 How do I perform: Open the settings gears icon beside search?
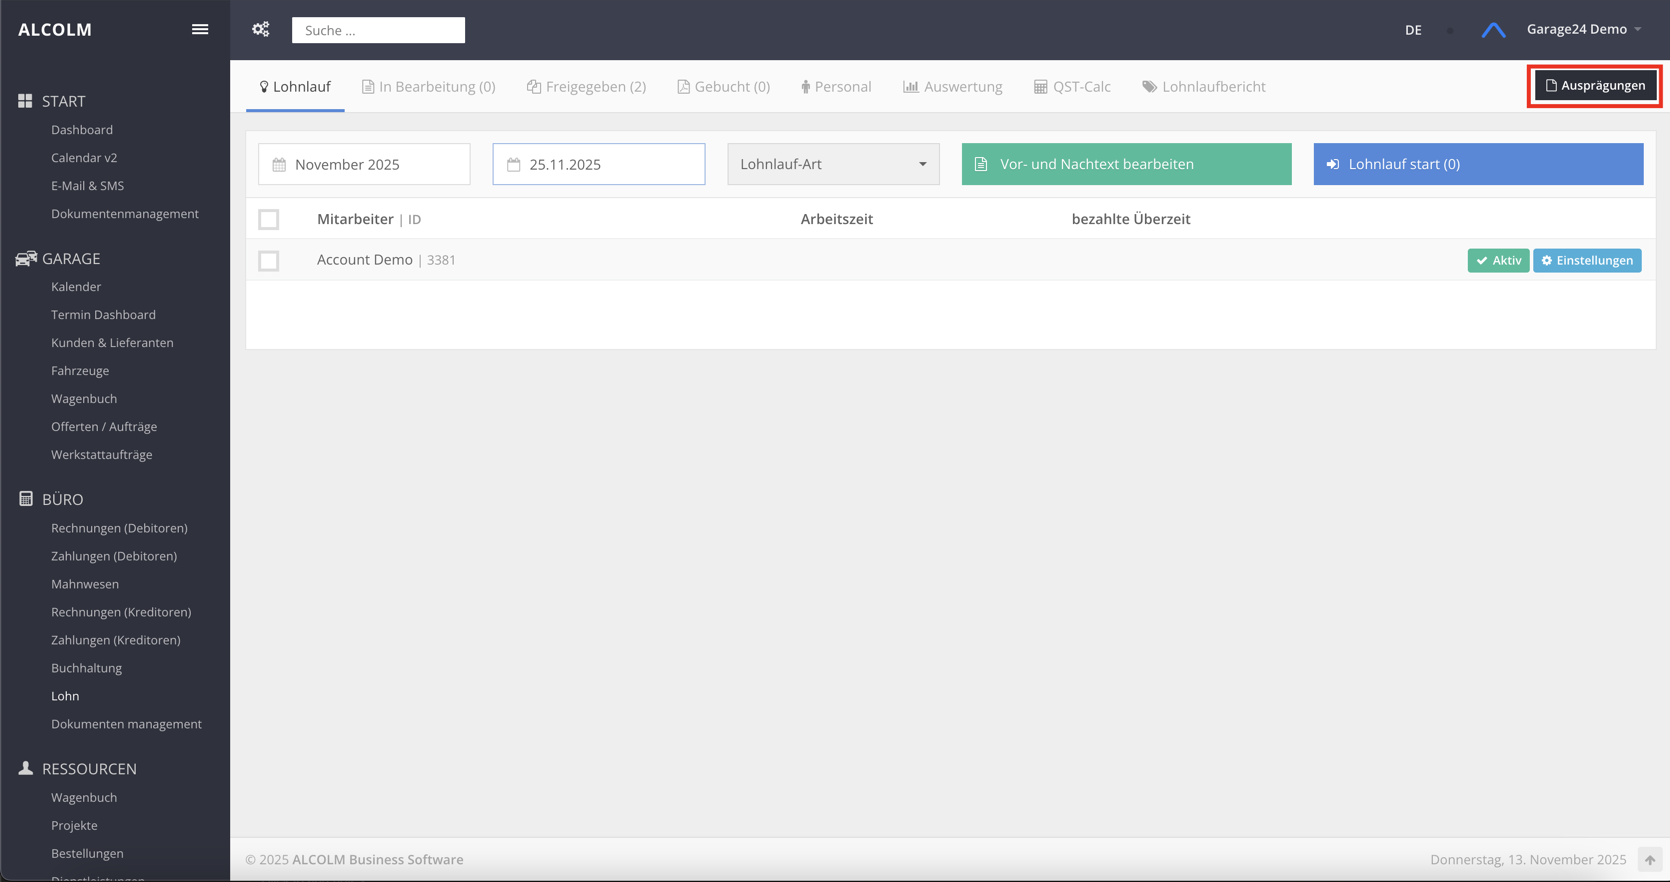coord(261,29)
